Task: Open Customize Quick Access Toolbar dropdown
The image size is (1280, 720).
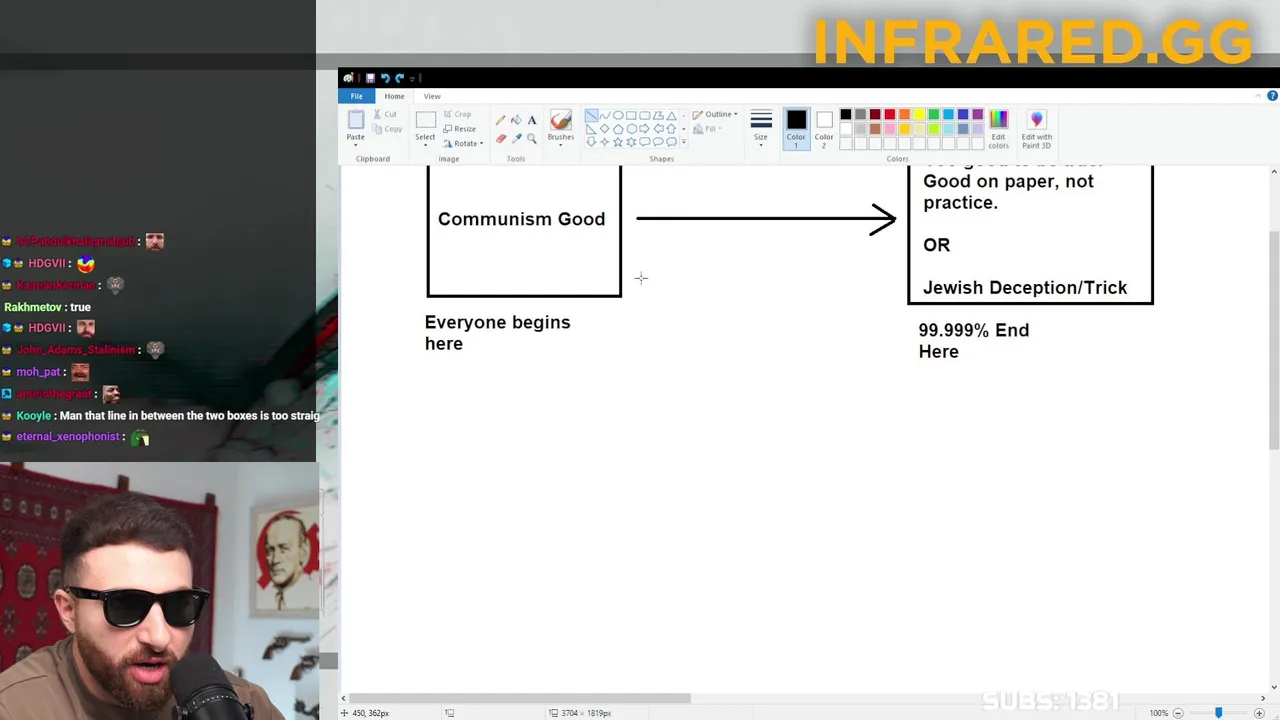Action: point(412,78)
